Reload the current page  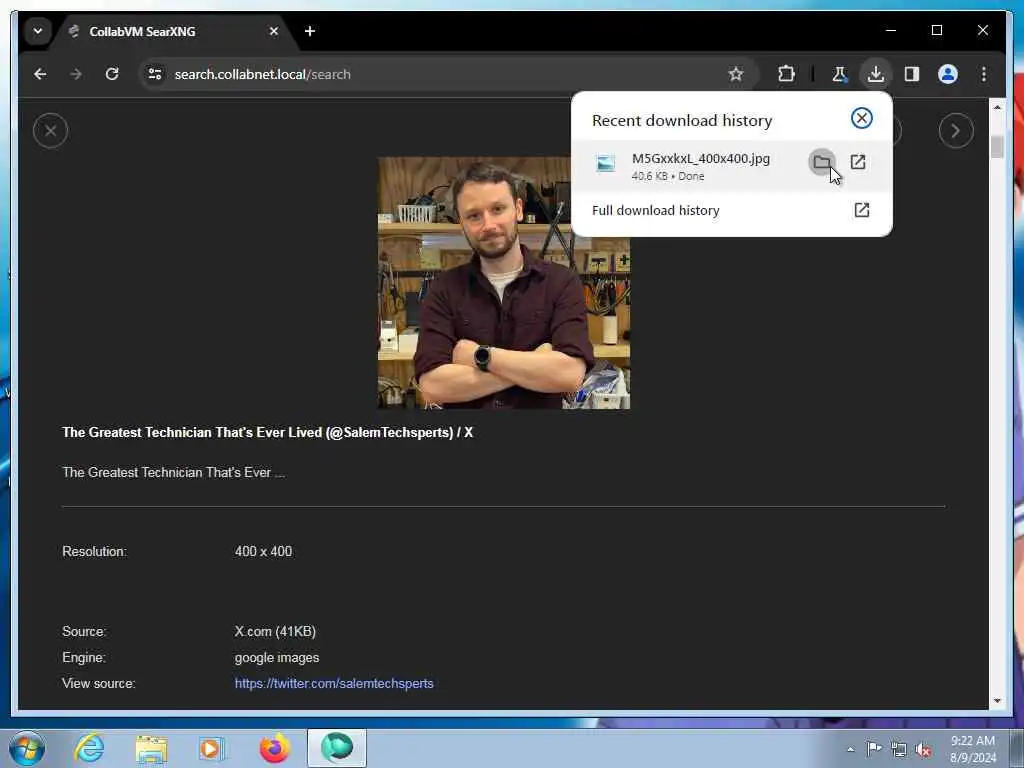pyautogui.click(x=112, y=74)
